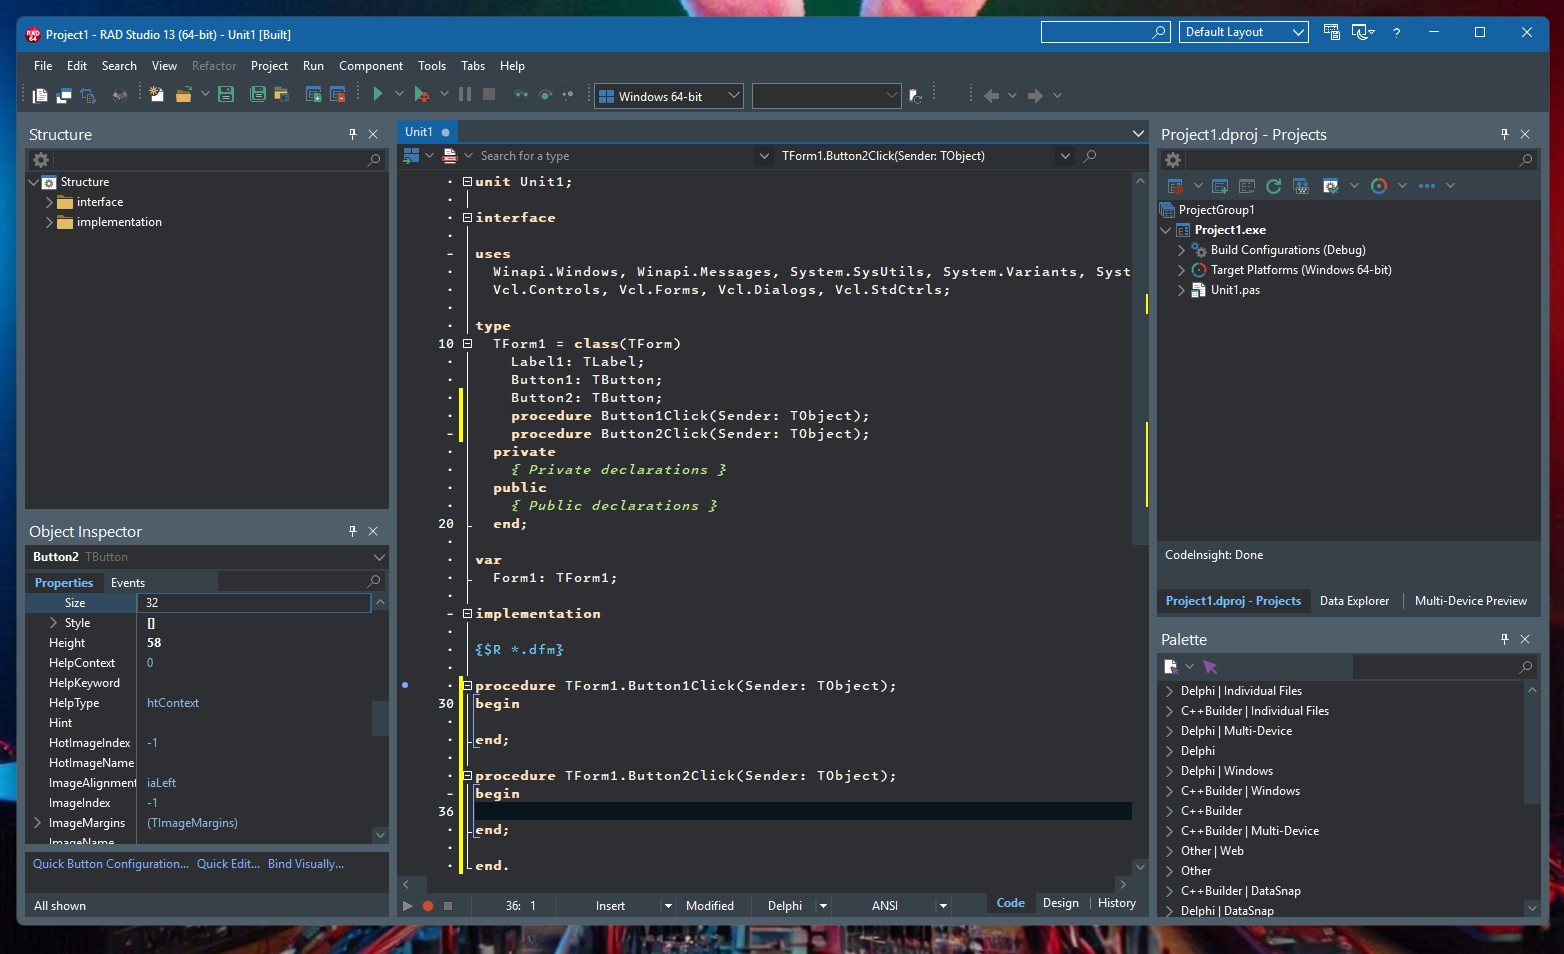Viewport: 1564px width, 954px height.
Task: Open the Component menu
Action: [x=371, y=66]
